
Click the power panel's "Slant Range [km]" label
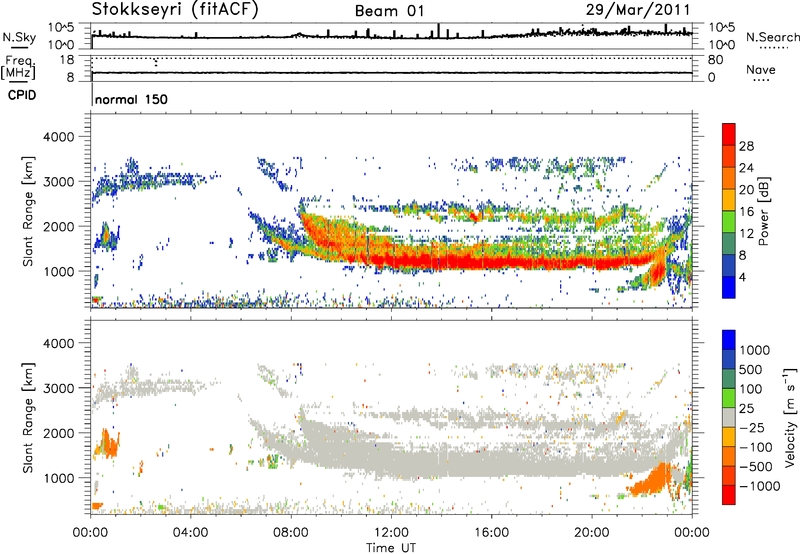click(x=28, y=211)
